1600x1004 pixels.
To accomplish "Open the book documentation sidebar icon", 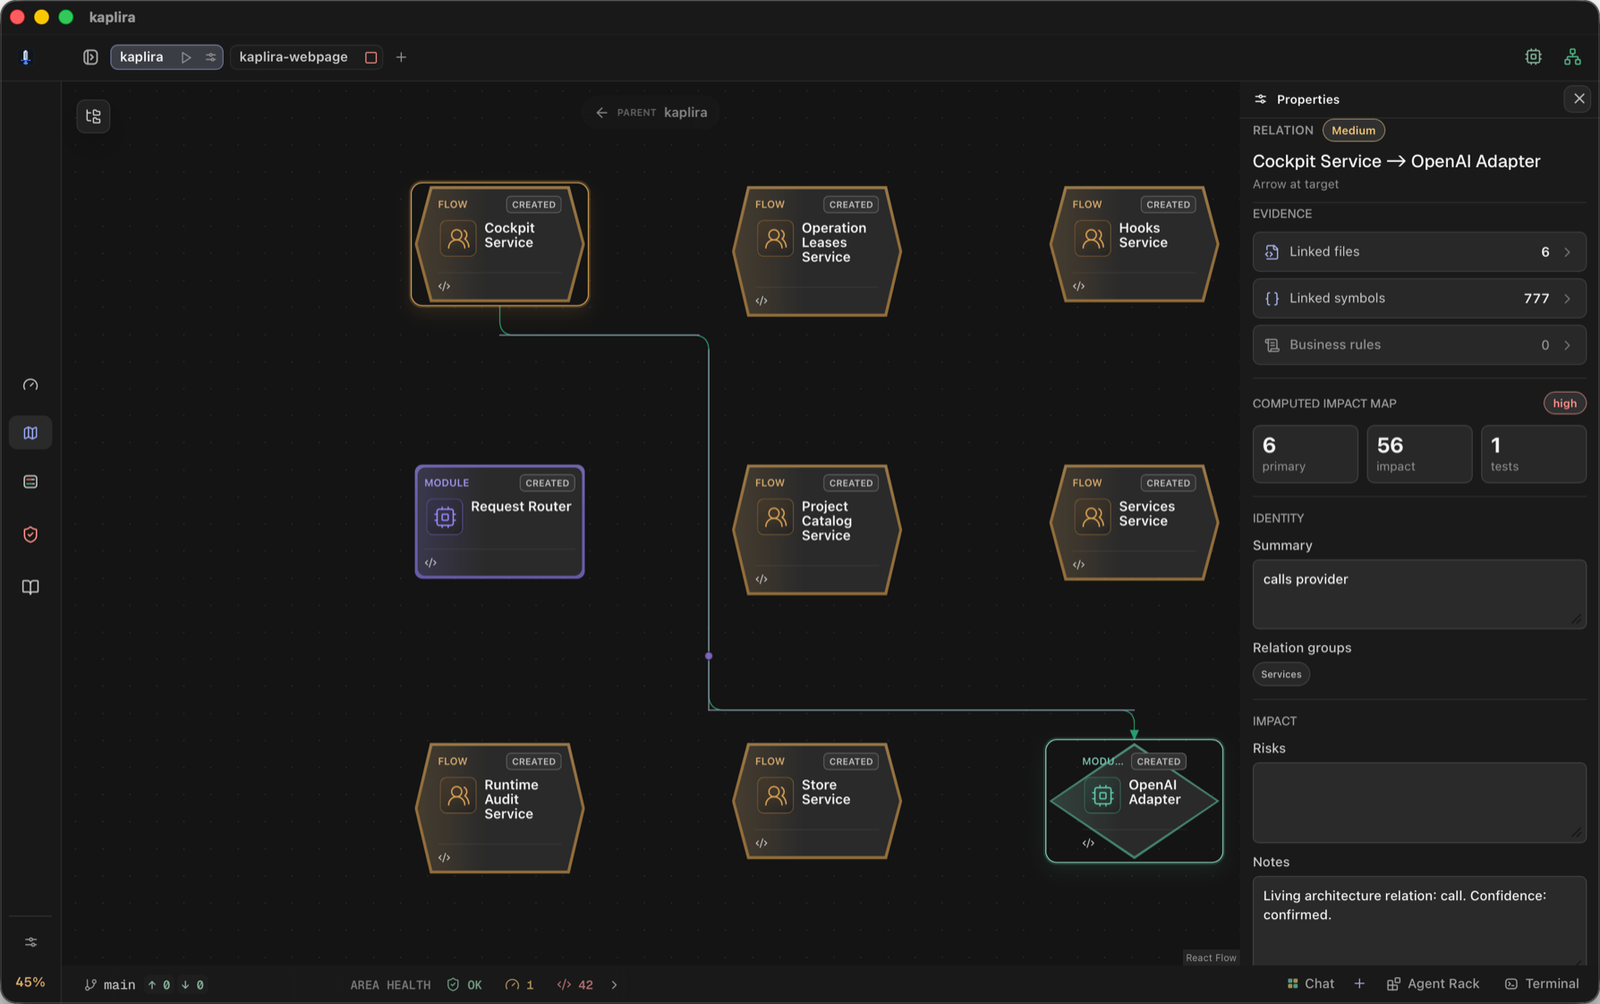I will pos(31,587).
